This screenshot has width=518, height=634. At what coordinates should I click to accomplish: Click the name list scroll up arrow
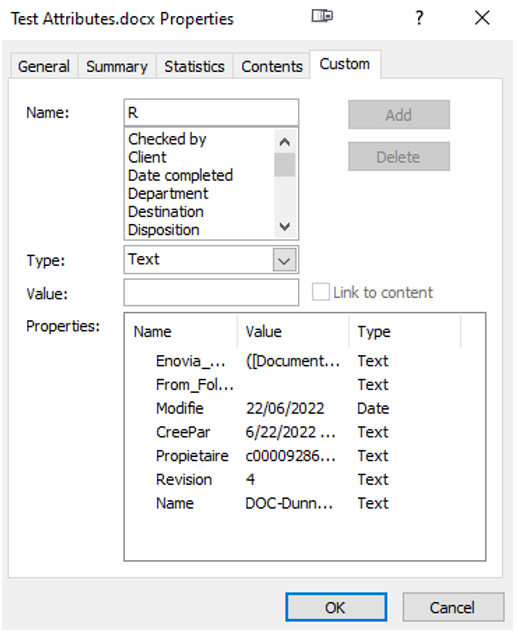coord(285,142)
